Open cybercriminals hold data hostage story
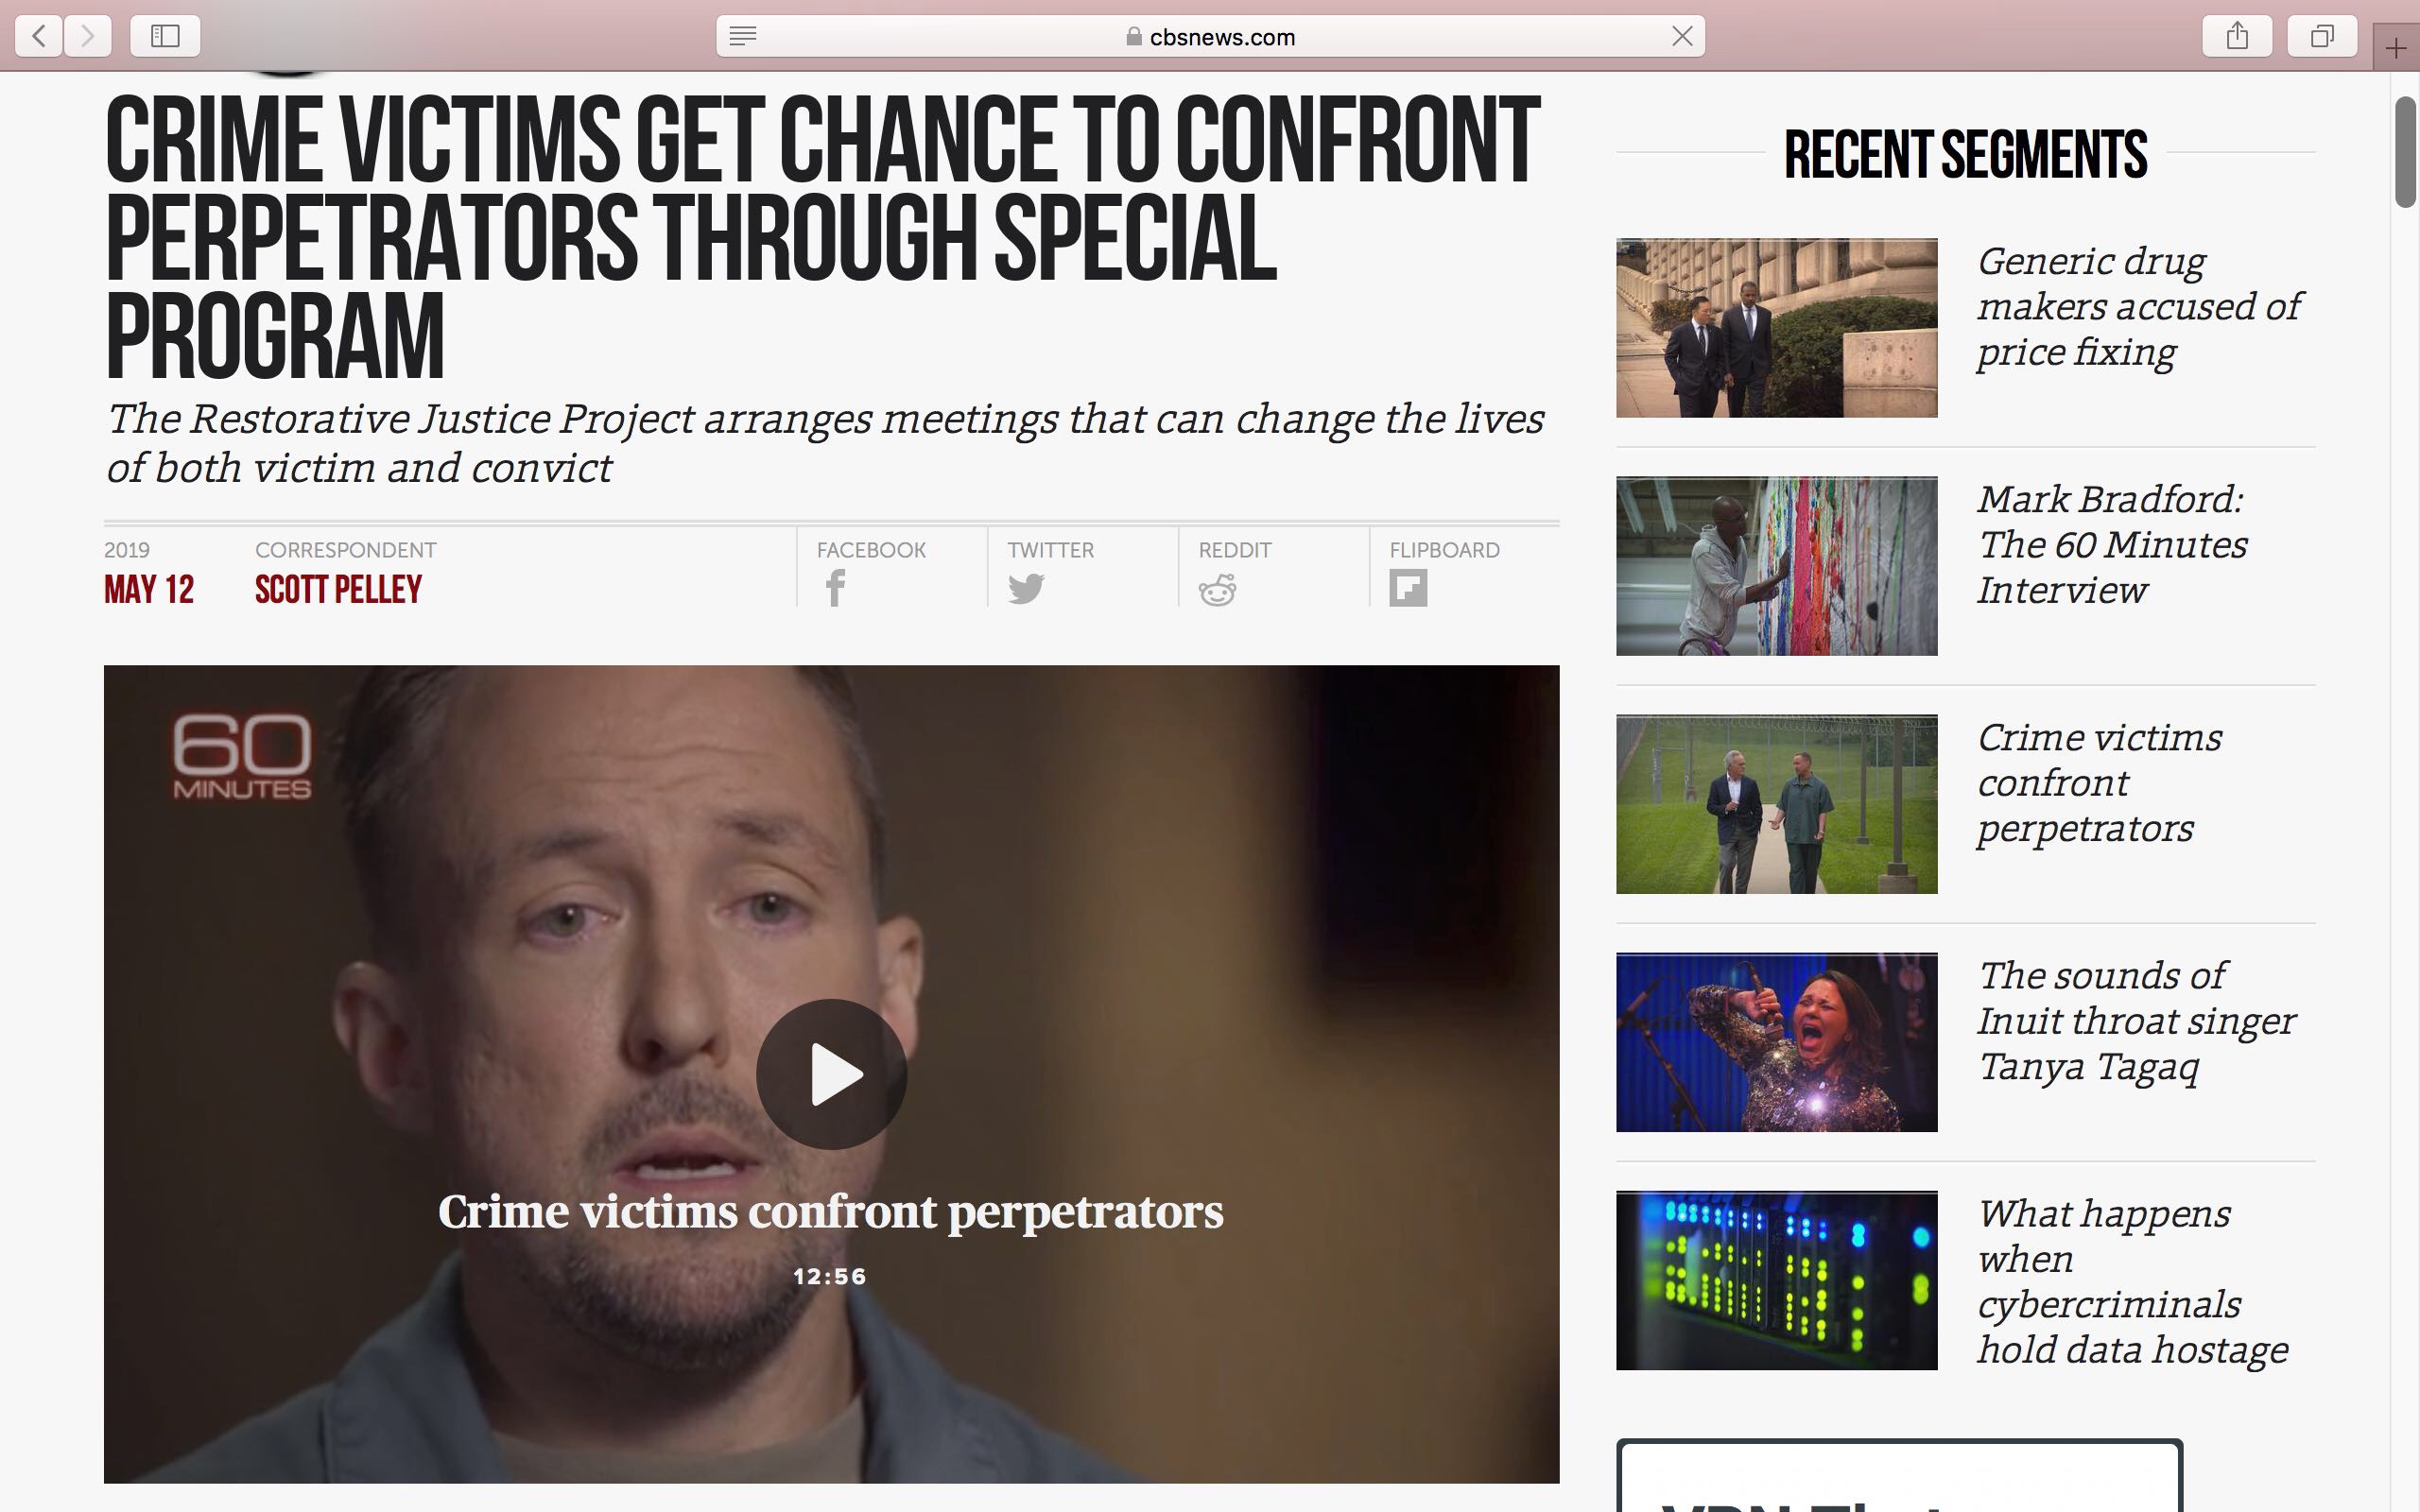The height and width of the screenshot is (1512, 2420). tap(2132, 1282)
